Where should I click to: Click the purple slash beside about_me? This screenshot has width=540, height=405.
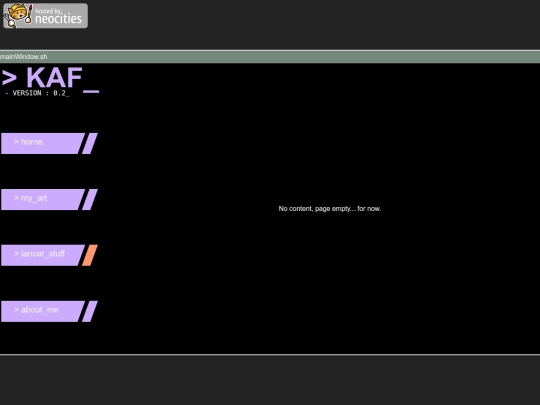(90, 311)
